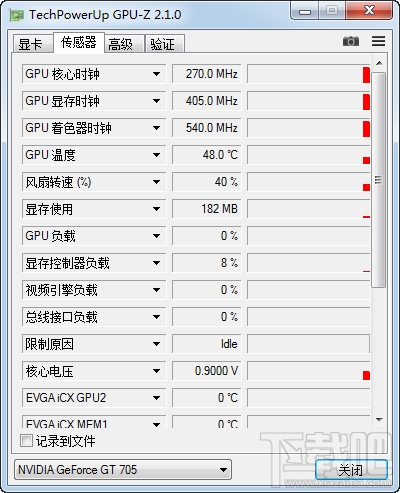The width and height of the screenshot is (400, 493).
Task: Click the scrollbar down arrow
Action: tap(379, 419)
